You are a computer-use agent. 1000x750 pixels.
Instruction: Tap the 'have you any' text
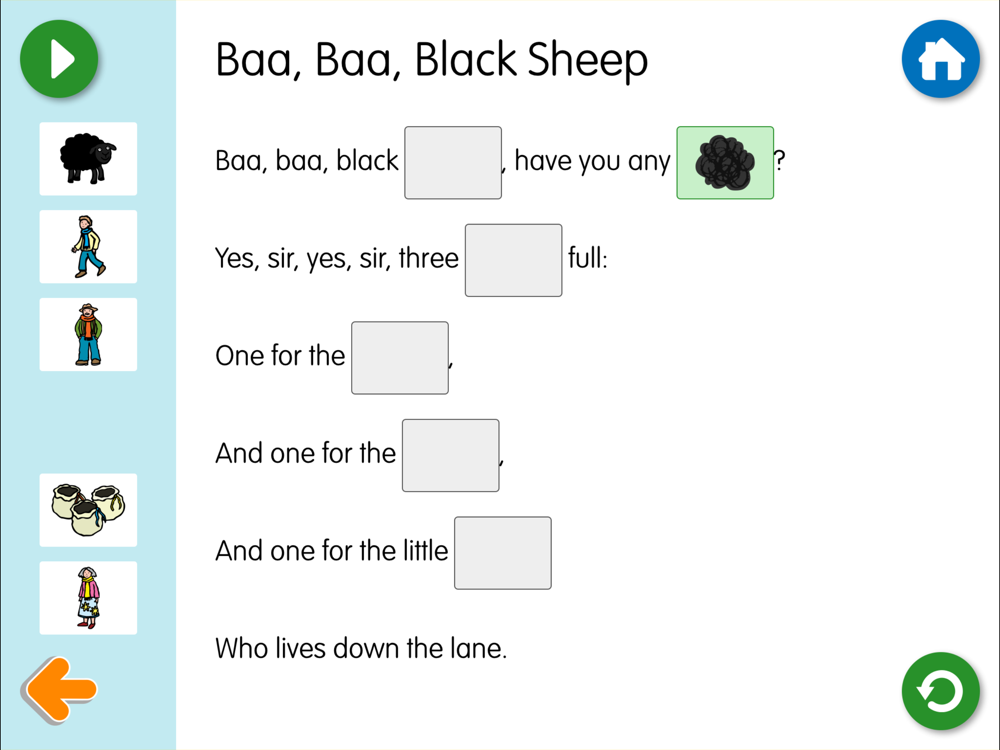592,161
